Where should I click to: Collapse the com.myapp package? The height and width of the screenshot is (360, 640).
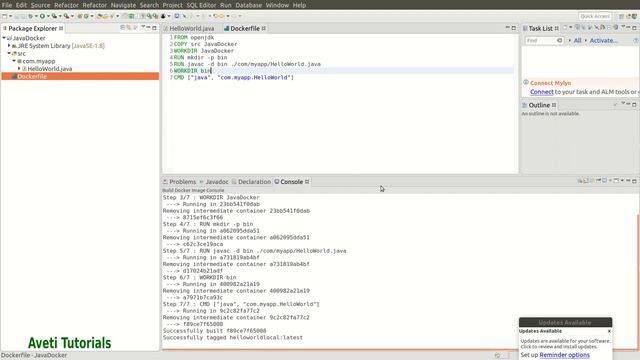tap(14, 61)
